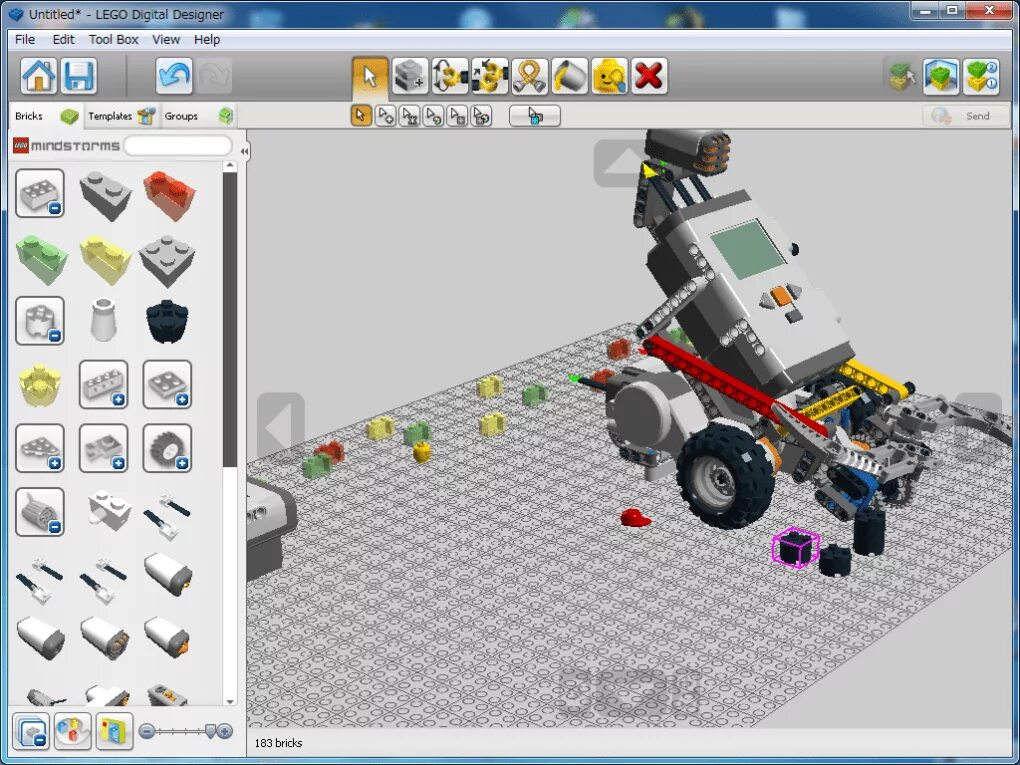Viewport: 1020px width, 765px height.
Task: Open the File menu
Action: coord(25,40)
